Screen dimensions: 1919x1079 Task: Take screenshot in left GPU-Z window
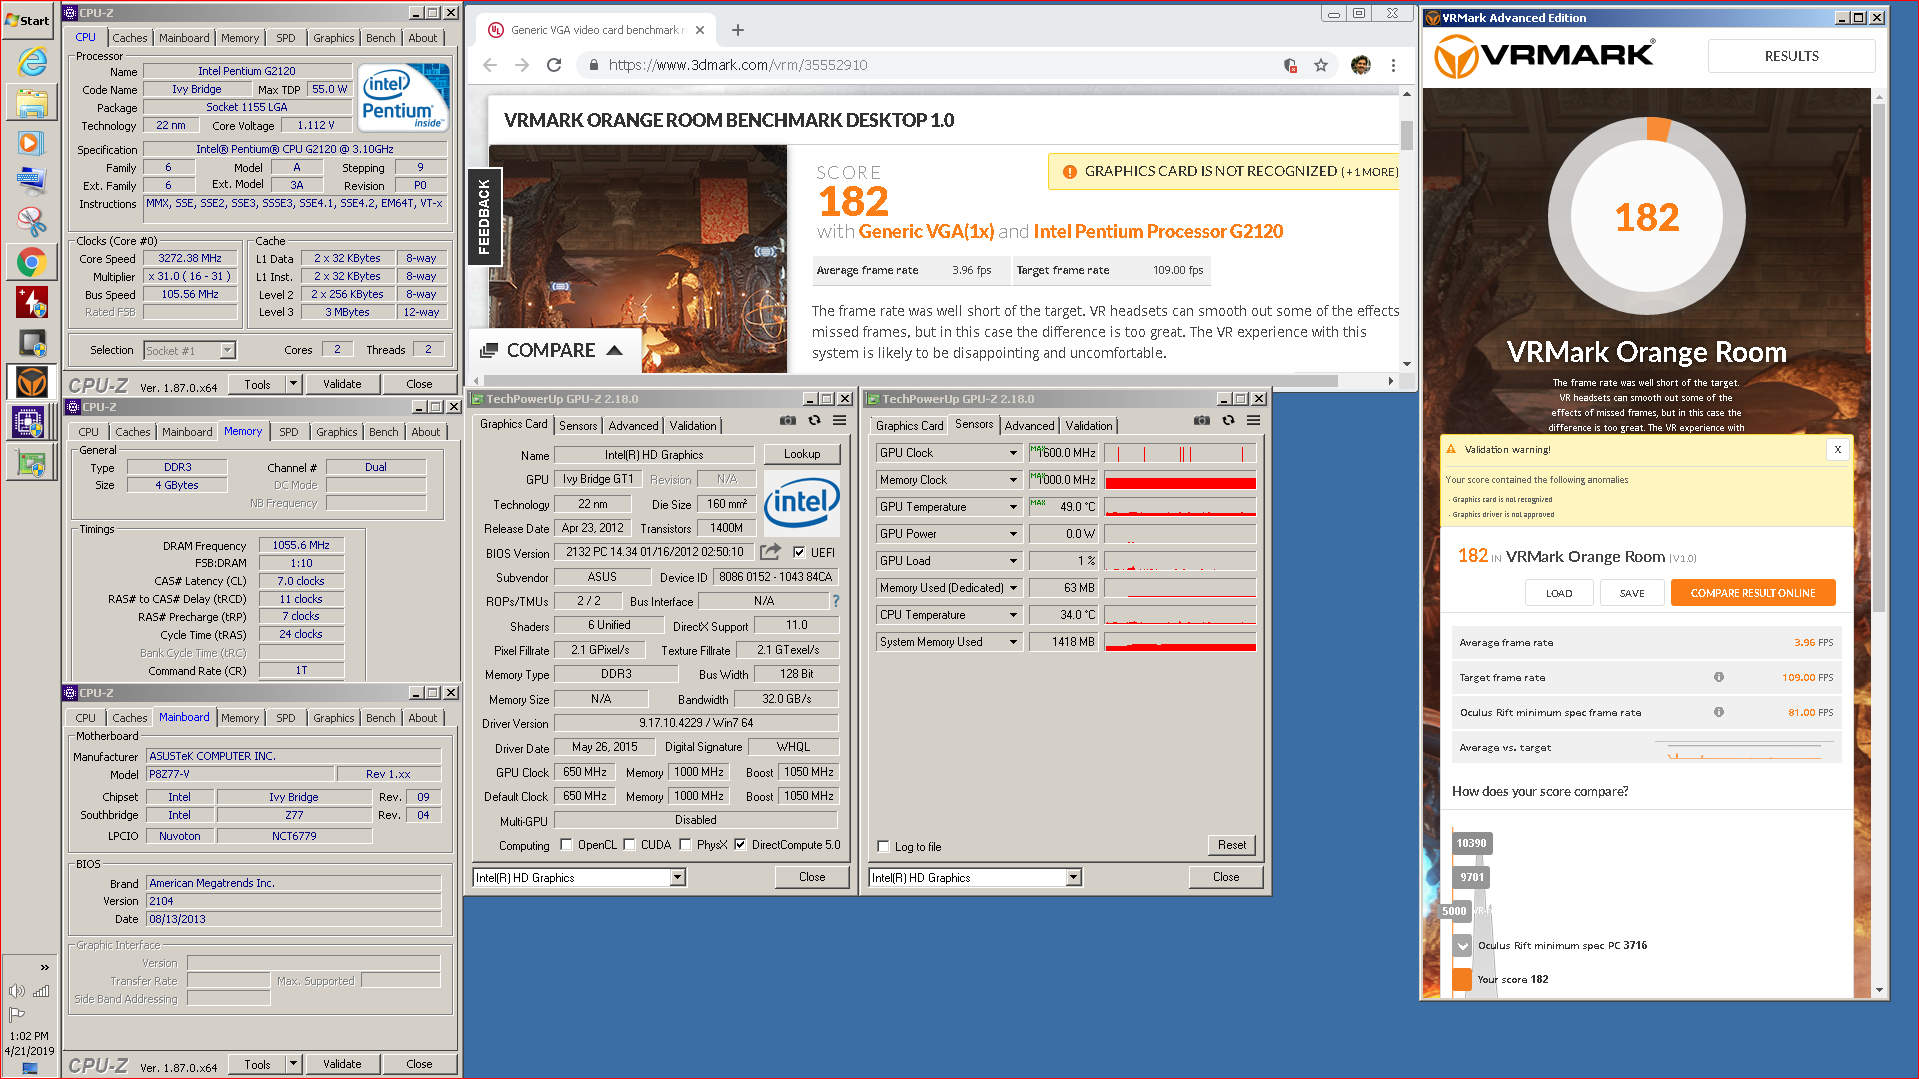point(788,421)
